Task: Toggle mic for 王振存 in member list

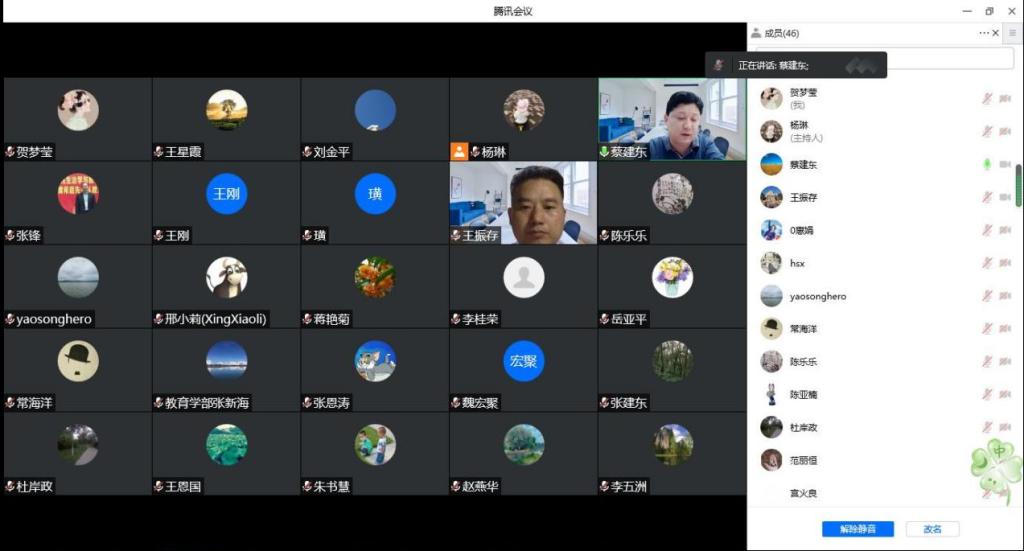Action: coord(987,197)
